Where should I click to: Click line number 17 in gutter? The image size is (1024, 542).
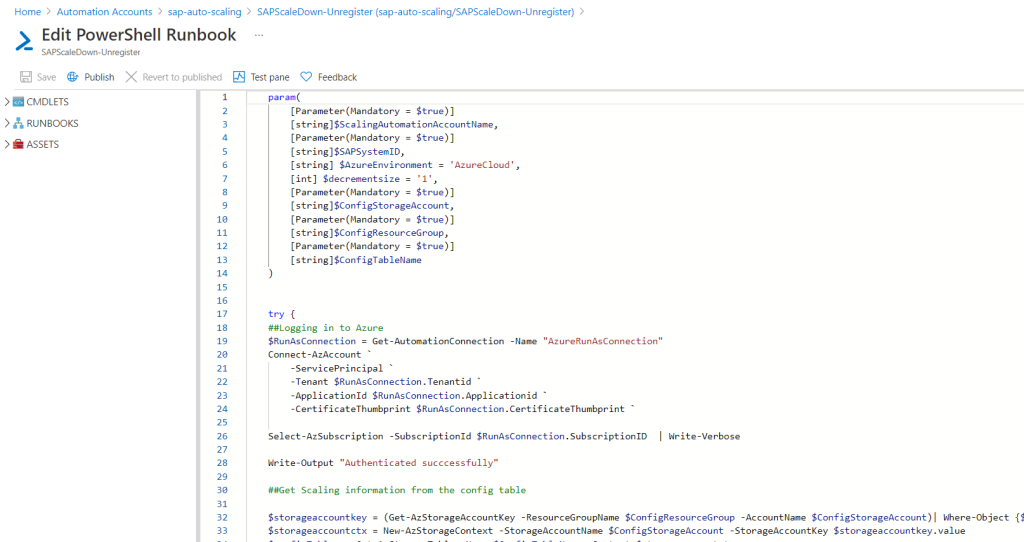(222, 314)
